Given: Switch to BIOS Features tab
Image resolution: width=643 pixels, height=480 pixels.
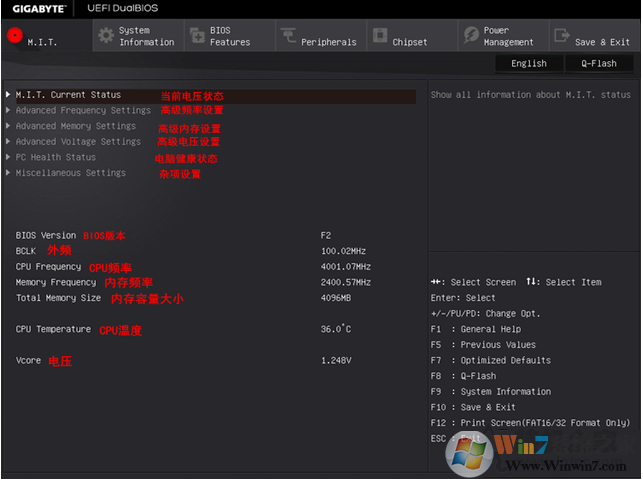Looking at the screenshot, I should (x=230, y=36).
